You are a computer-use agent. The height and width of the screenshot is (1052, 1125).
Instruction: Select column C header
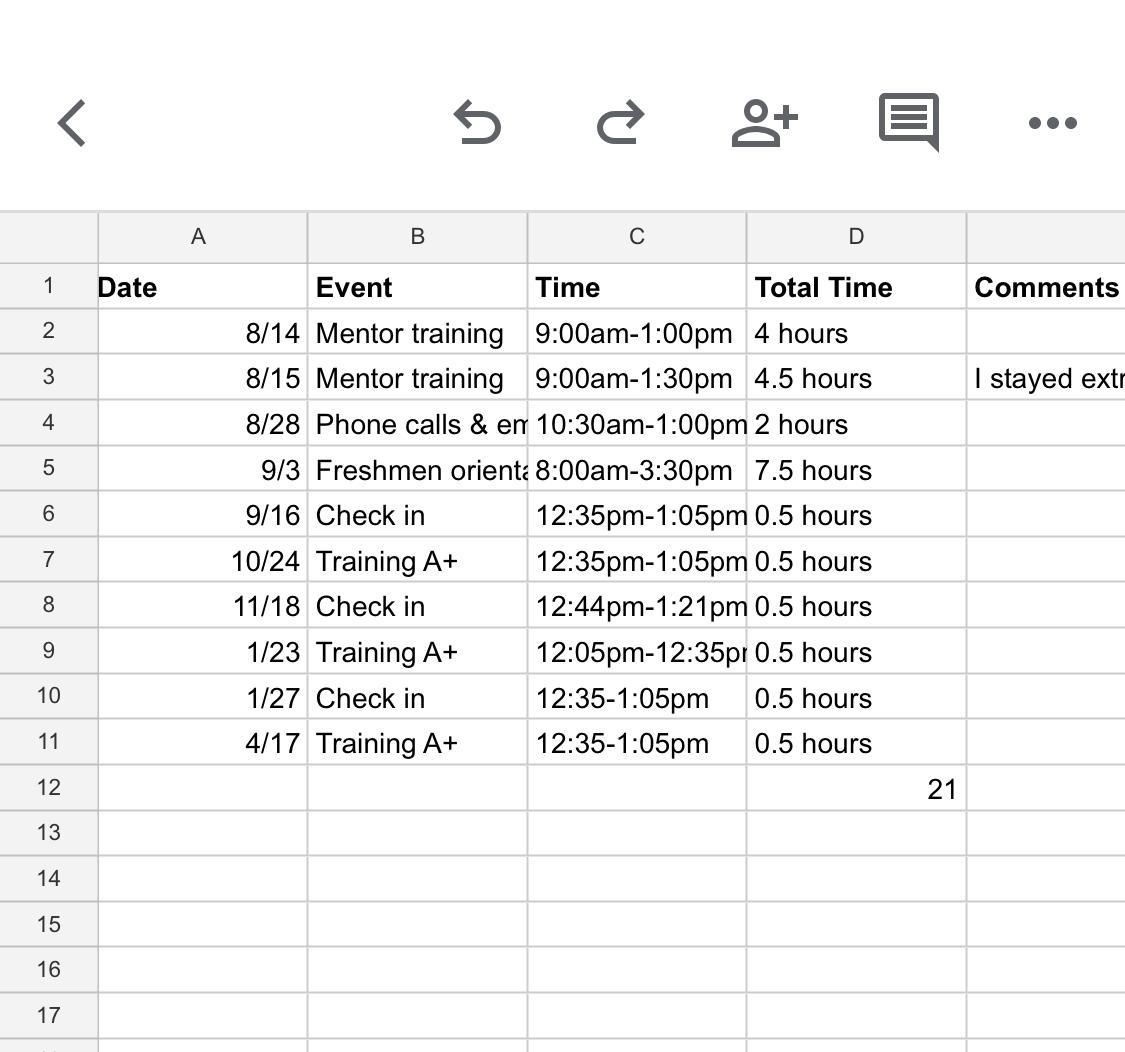pyautogui.click(x=636, y=237)
